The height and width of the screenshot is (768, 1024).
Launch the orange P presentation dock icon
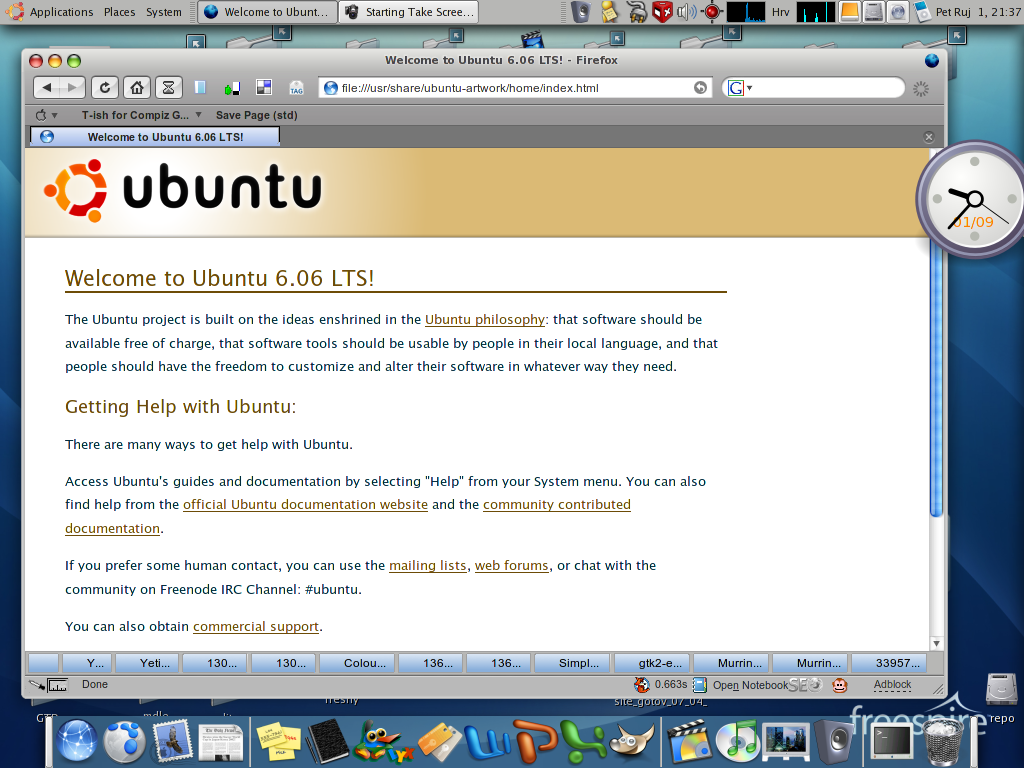click(x=536, y=741)
